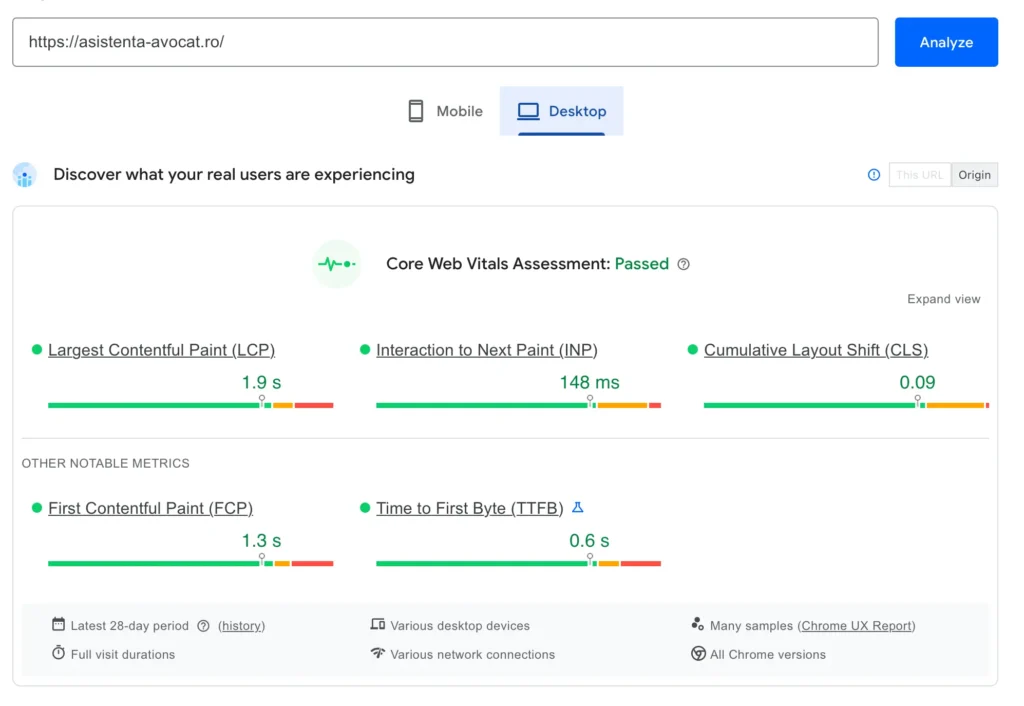
Task: Open help icon beside Latest 28-day period
Action: point(203,626)
